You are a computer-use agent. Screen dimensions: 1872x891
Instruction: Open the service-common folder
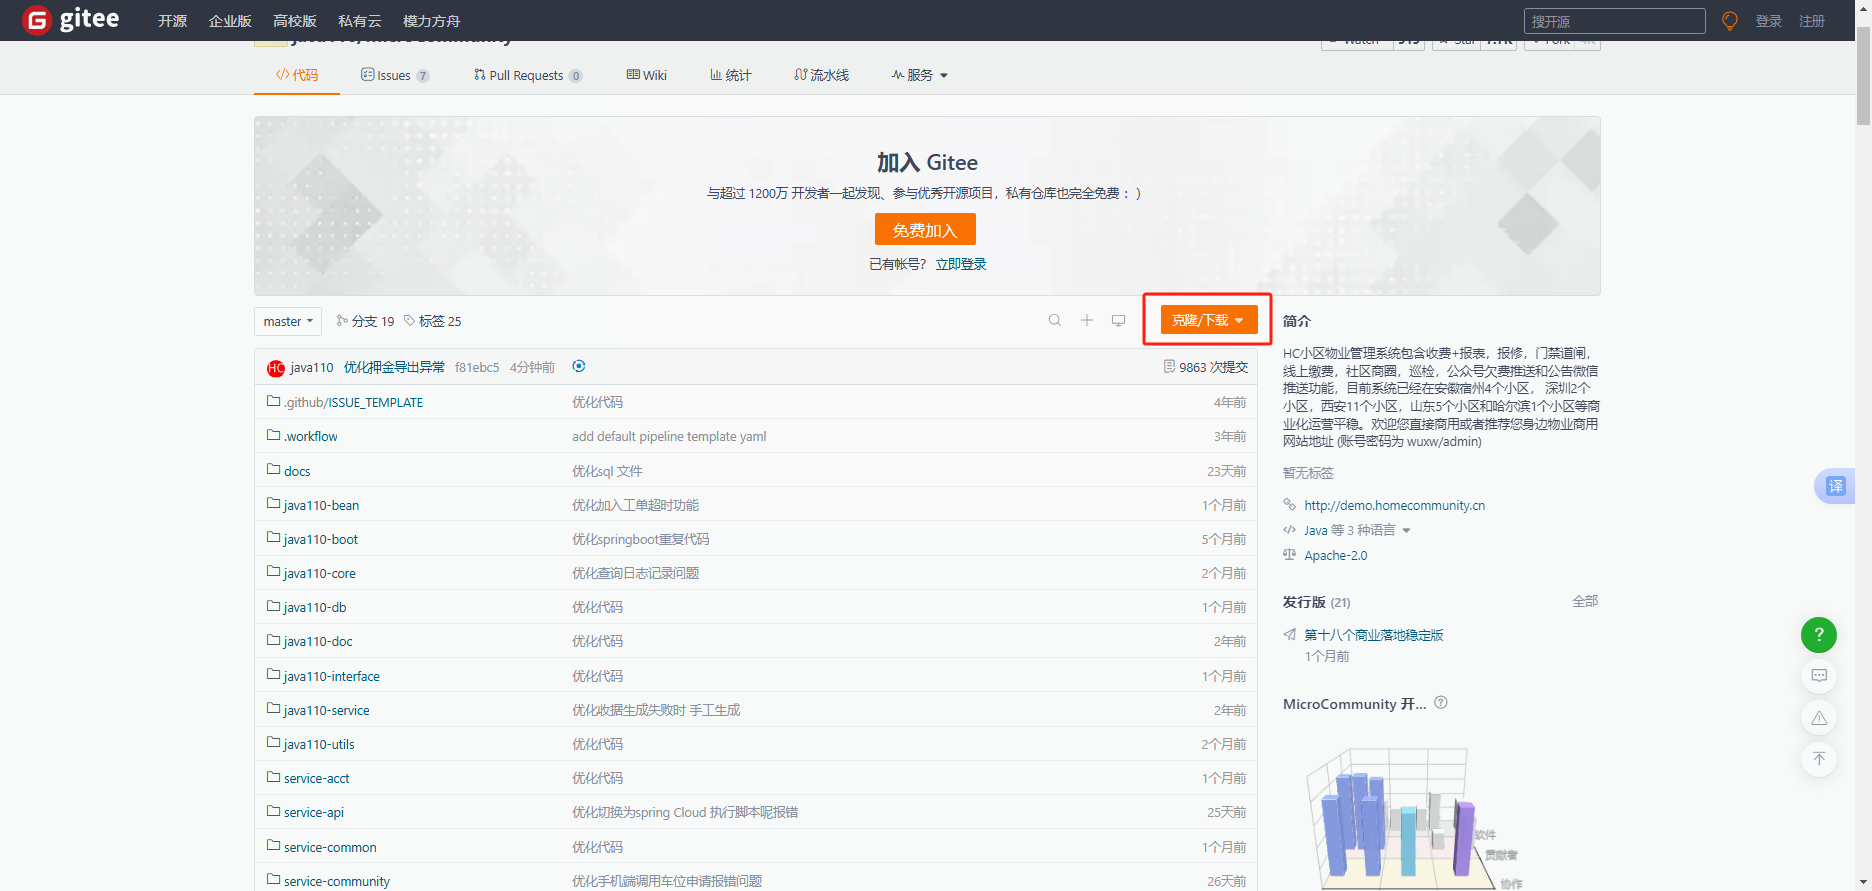330,847
